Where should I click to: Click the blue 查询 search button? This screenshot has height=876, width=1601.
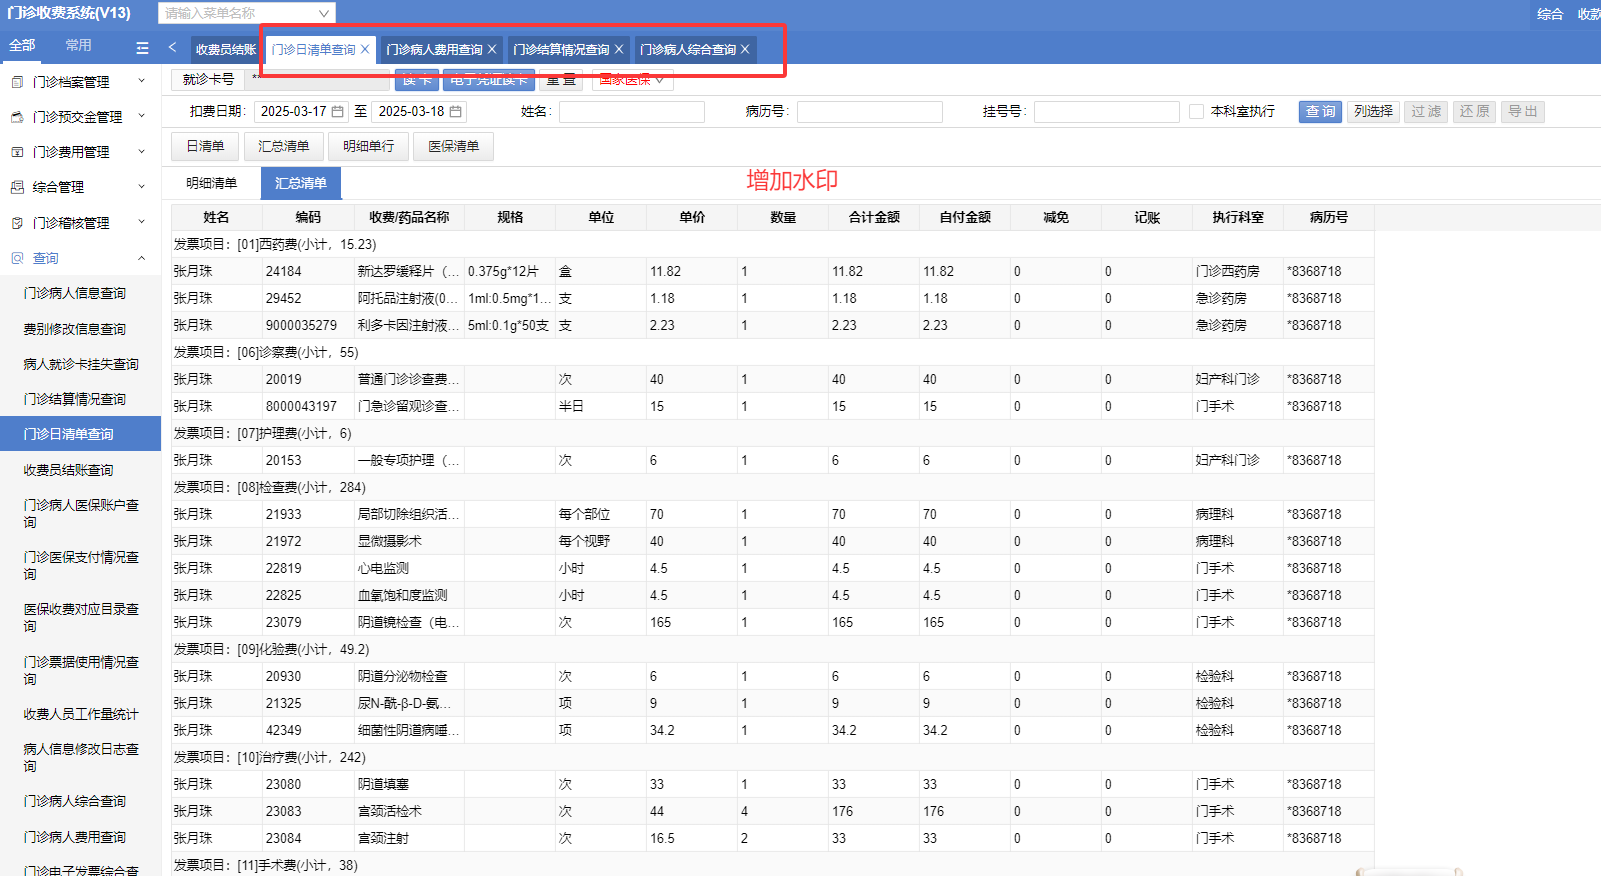(1320, 112)
